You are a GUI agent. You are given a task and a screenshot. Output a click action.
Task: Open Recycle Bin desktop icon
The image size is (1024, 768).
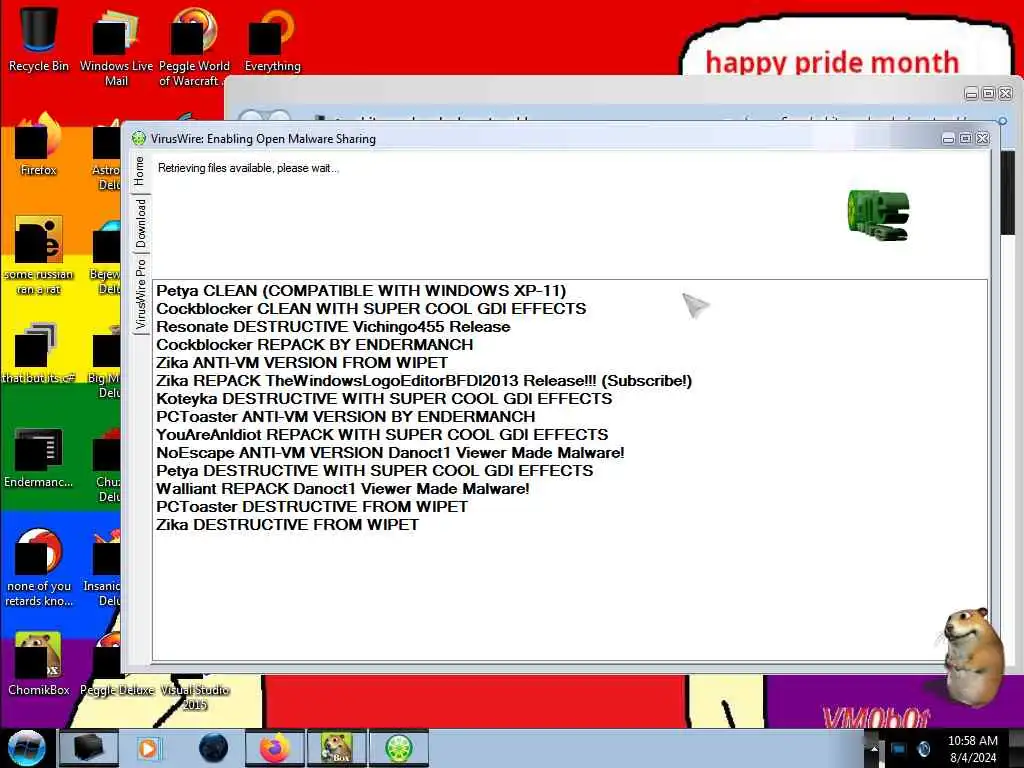39,38
